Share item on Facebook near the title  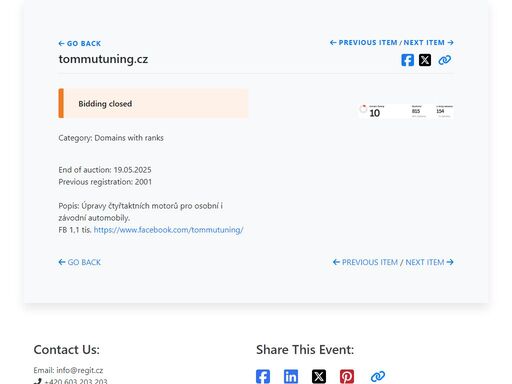407,60
